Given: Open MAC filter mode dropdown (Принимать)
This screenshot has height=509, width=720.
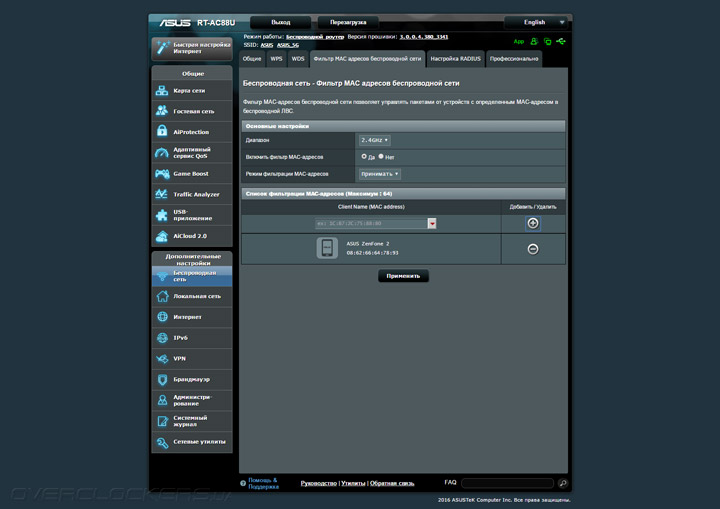Looking at the screenshot, I should [x=380, y=174].
